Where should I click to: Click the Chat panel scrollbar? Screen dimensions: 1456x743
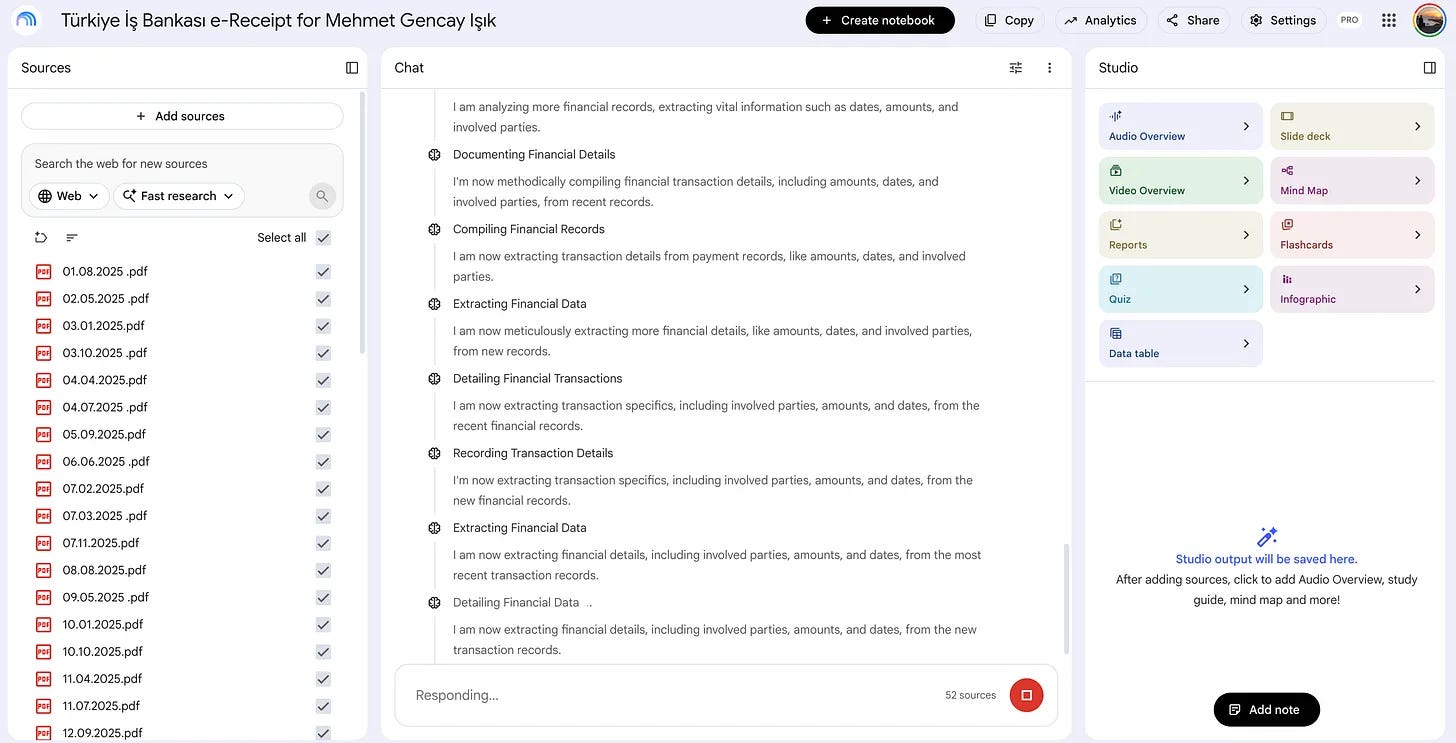point(1066,598)
